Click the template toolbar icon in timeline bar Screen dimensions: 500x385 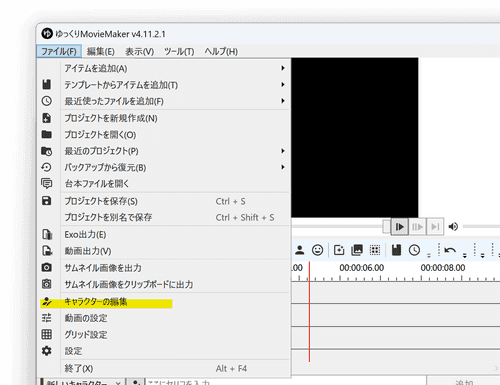pyautogui.click(x=396, y=250)
